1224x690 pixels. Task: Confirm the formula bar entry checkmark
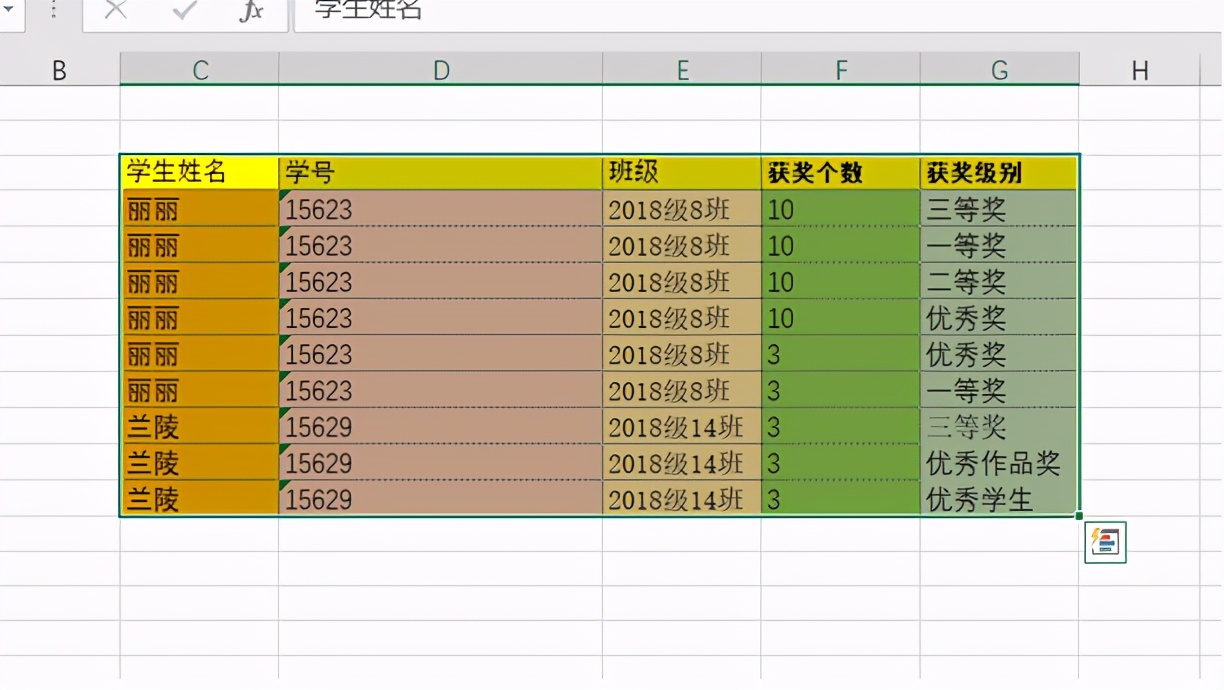[184, 10]
